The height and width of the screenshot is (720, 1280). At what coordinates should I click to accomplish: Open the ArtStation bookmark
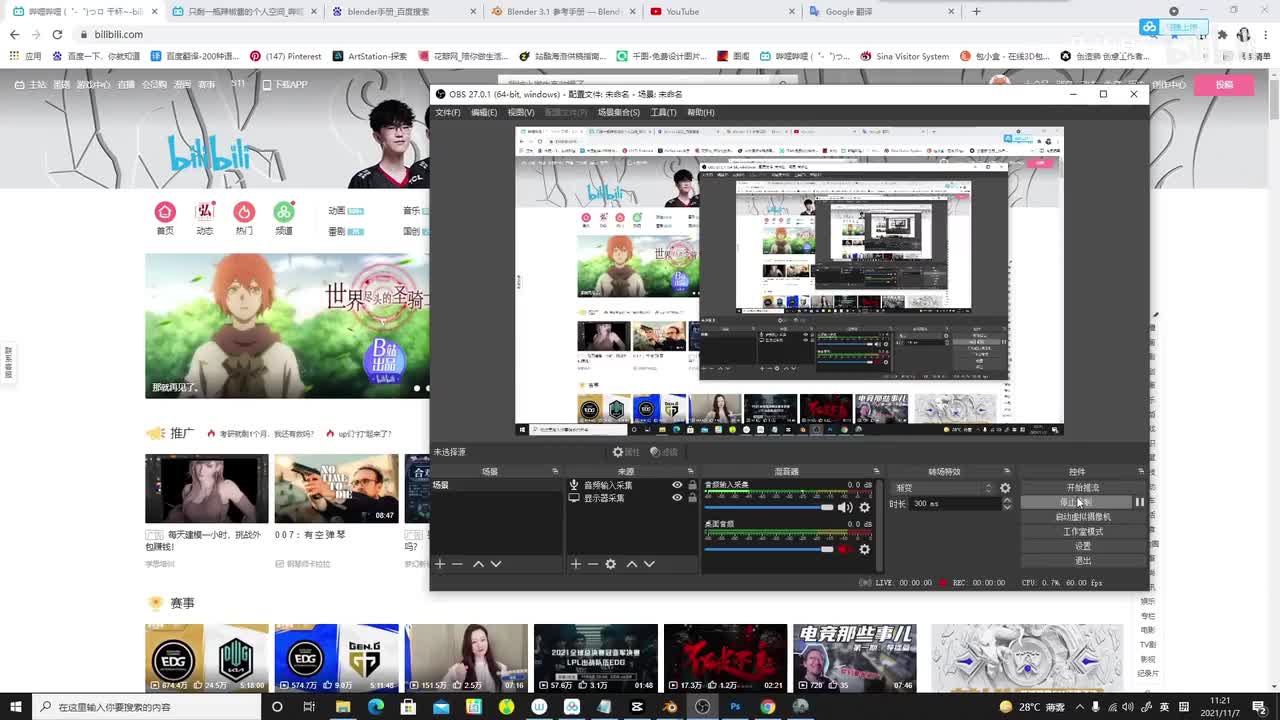pyautogui.click(x=370, y=56)
